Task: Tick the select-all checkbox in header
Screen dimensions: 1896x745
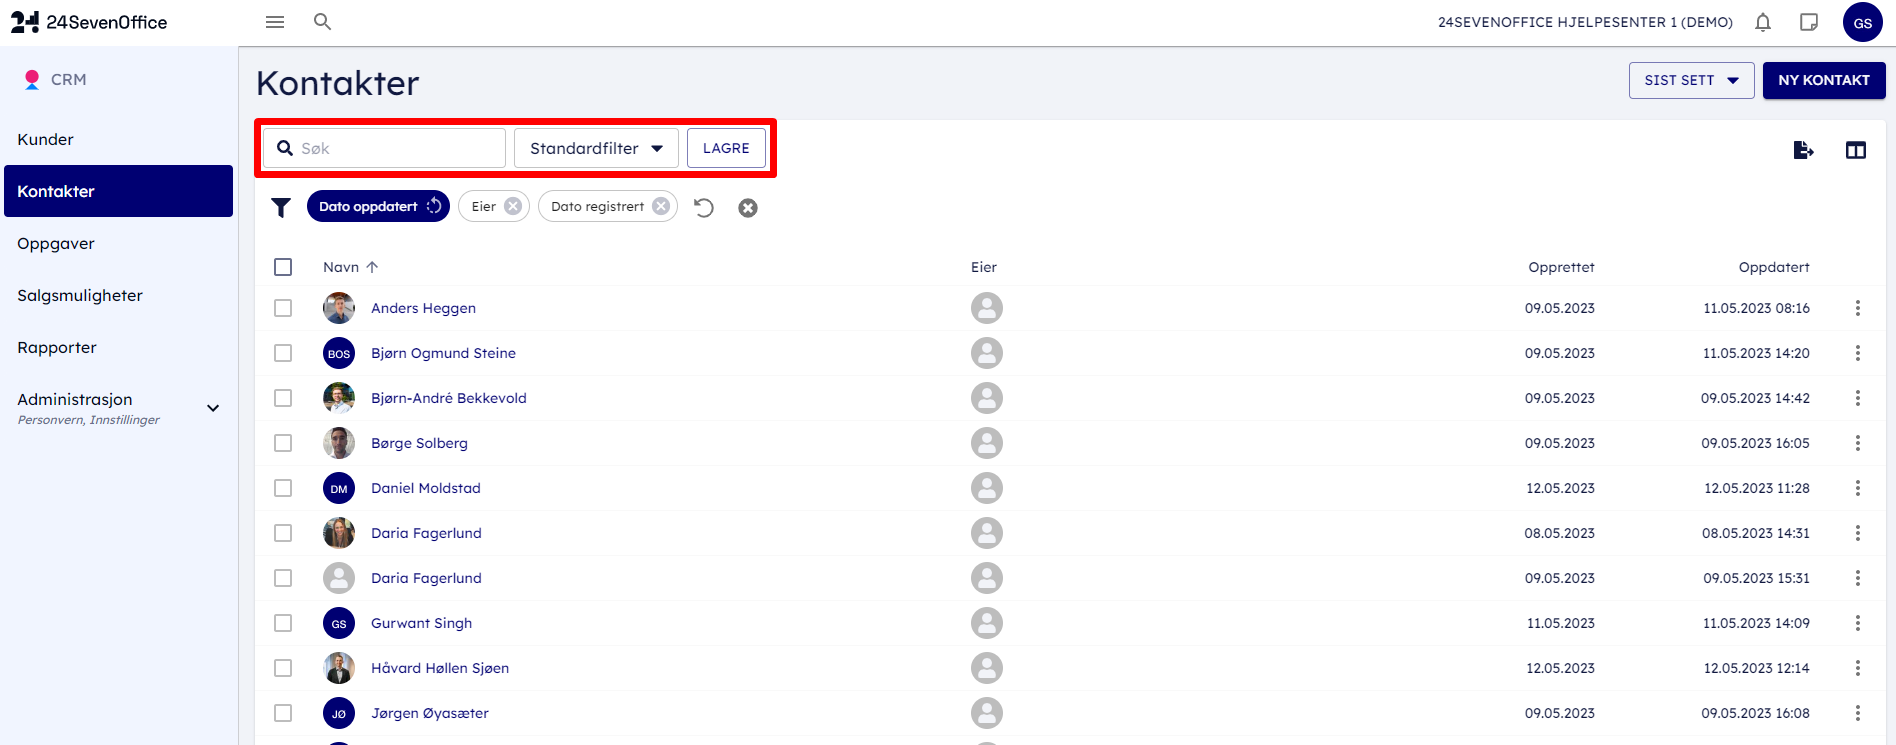Action: tap(283, 267)
